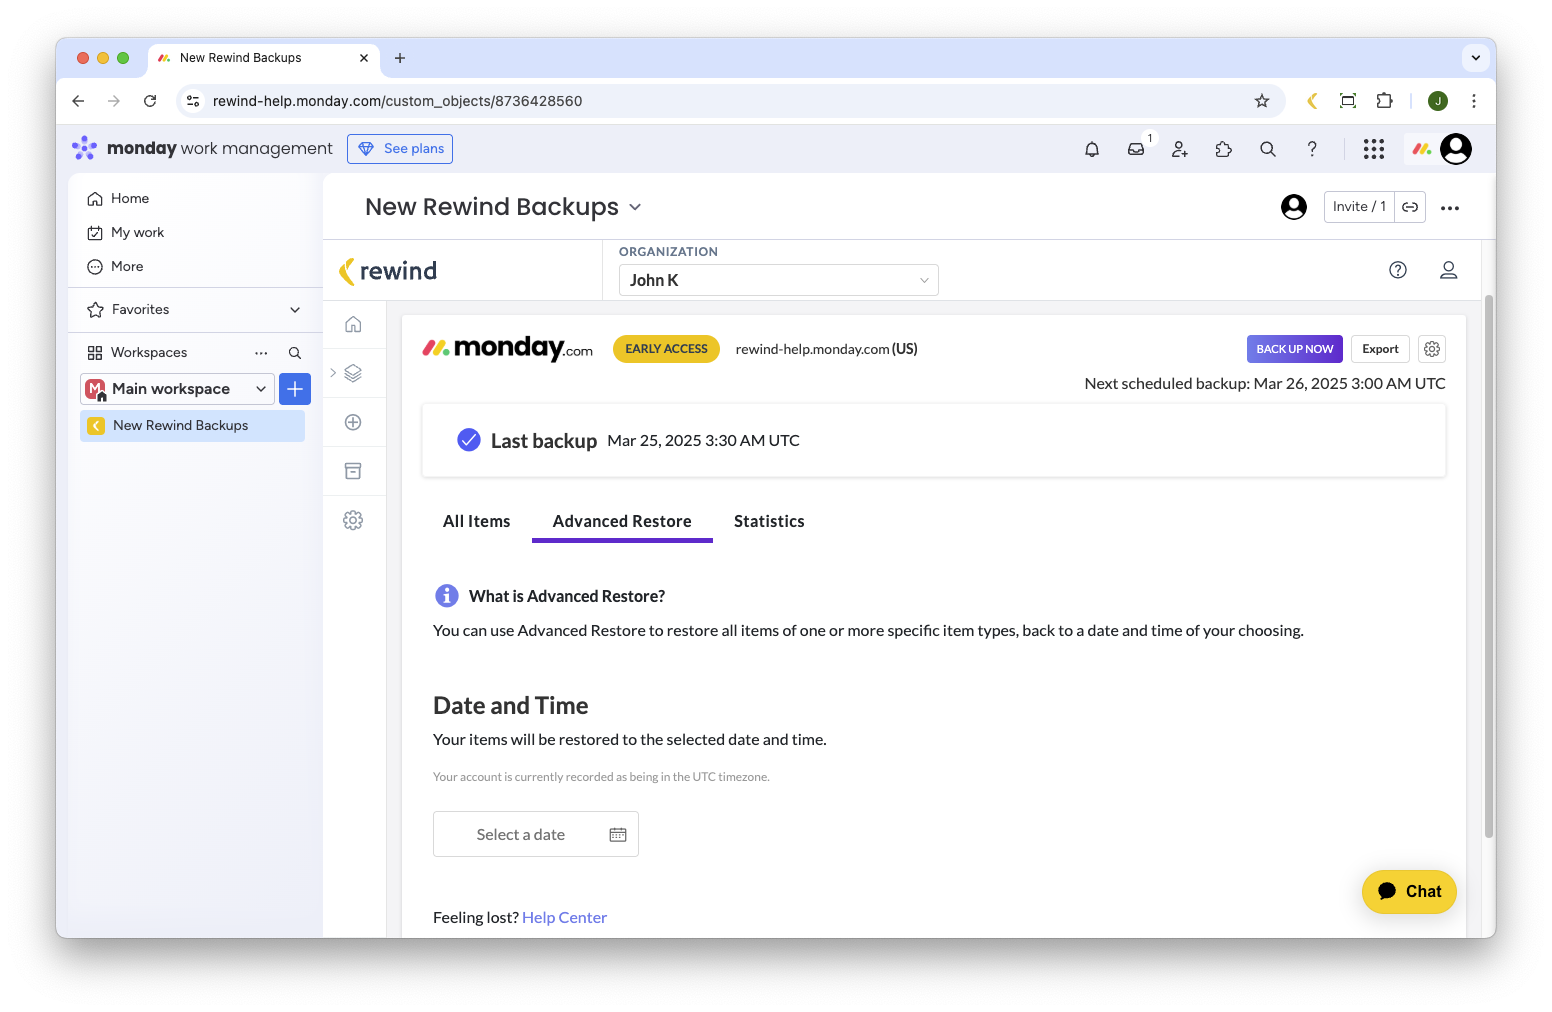Click the Select a date field
Screen dimensions: 1552x1012
[x=536, y=834]
